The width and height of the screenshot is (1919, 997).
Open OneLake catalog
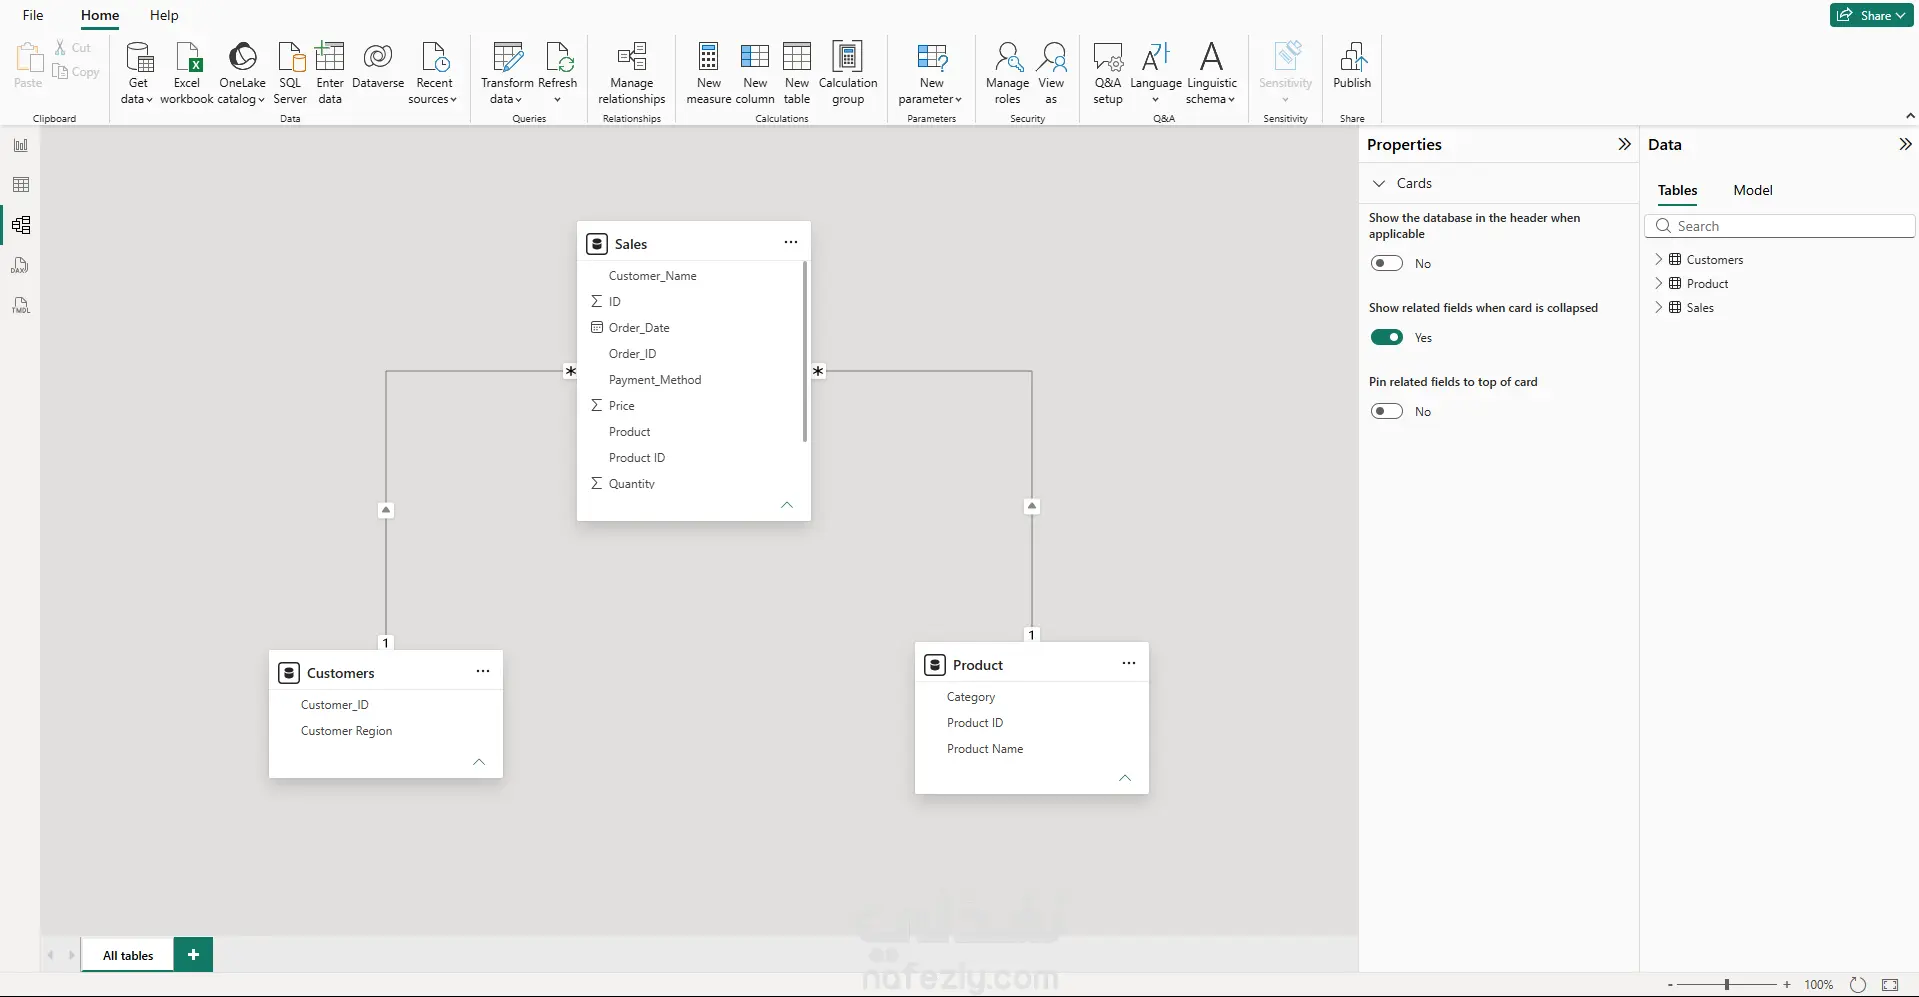pos(242,73)
